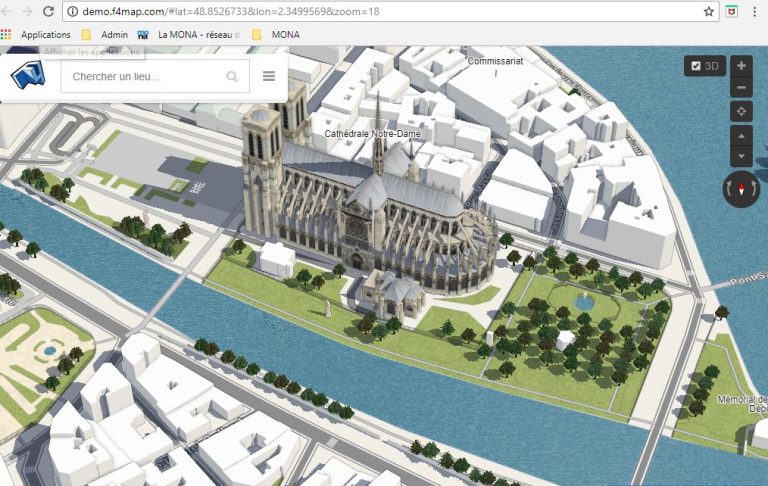Zoom in with the plus button

741,66
